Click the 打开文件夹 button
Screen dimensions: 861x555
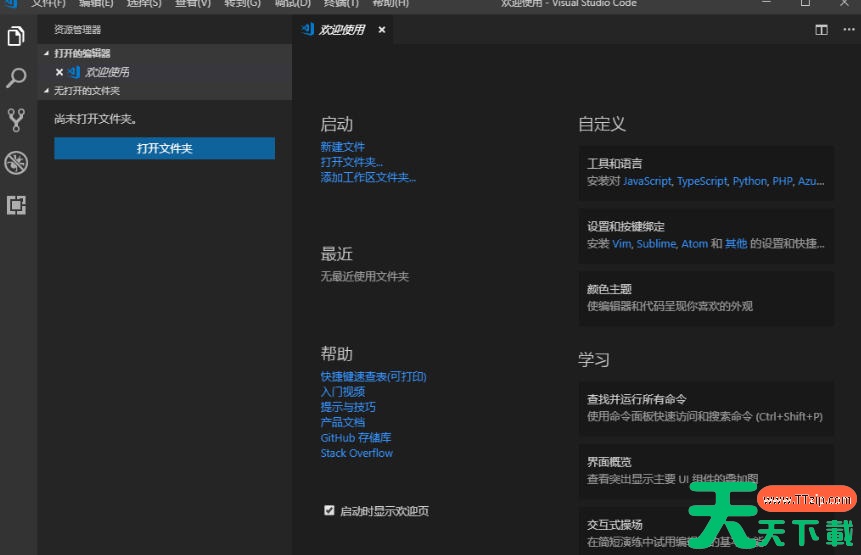click(164, 148)
